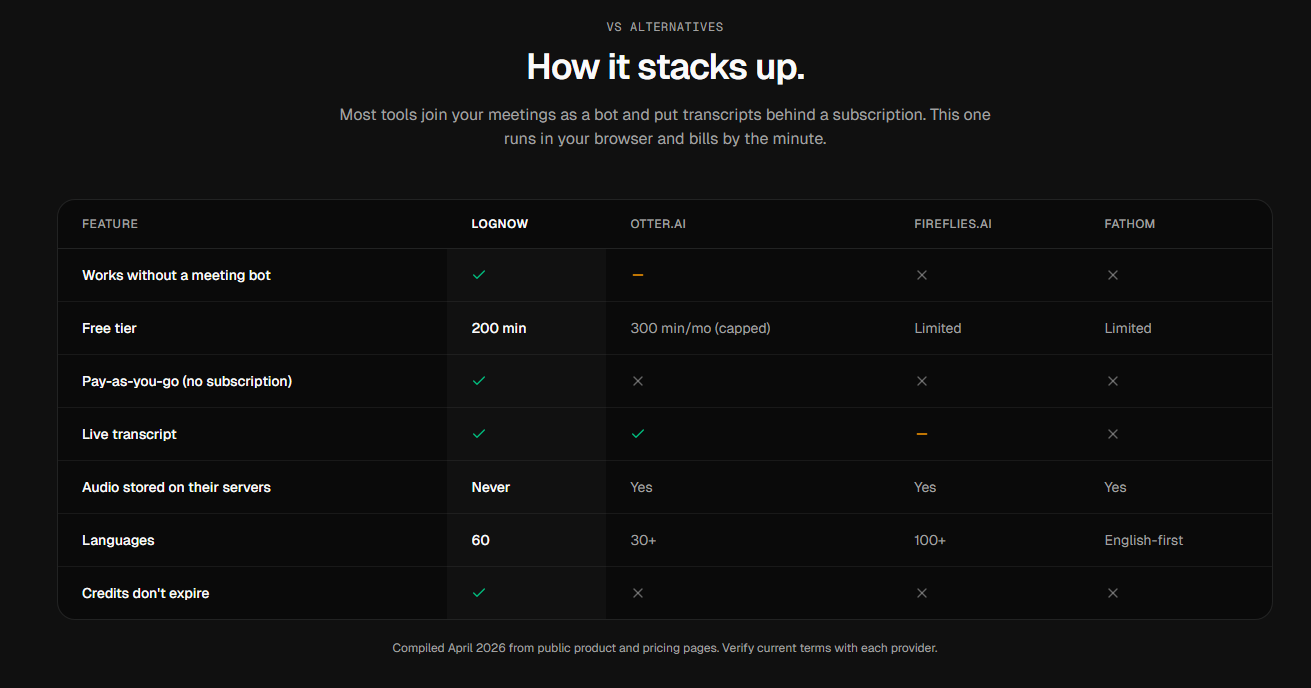Click the "Compiled April 2026" footnote text
Viewport: 1311px width, 688px height.
click(x=665, y=648)
